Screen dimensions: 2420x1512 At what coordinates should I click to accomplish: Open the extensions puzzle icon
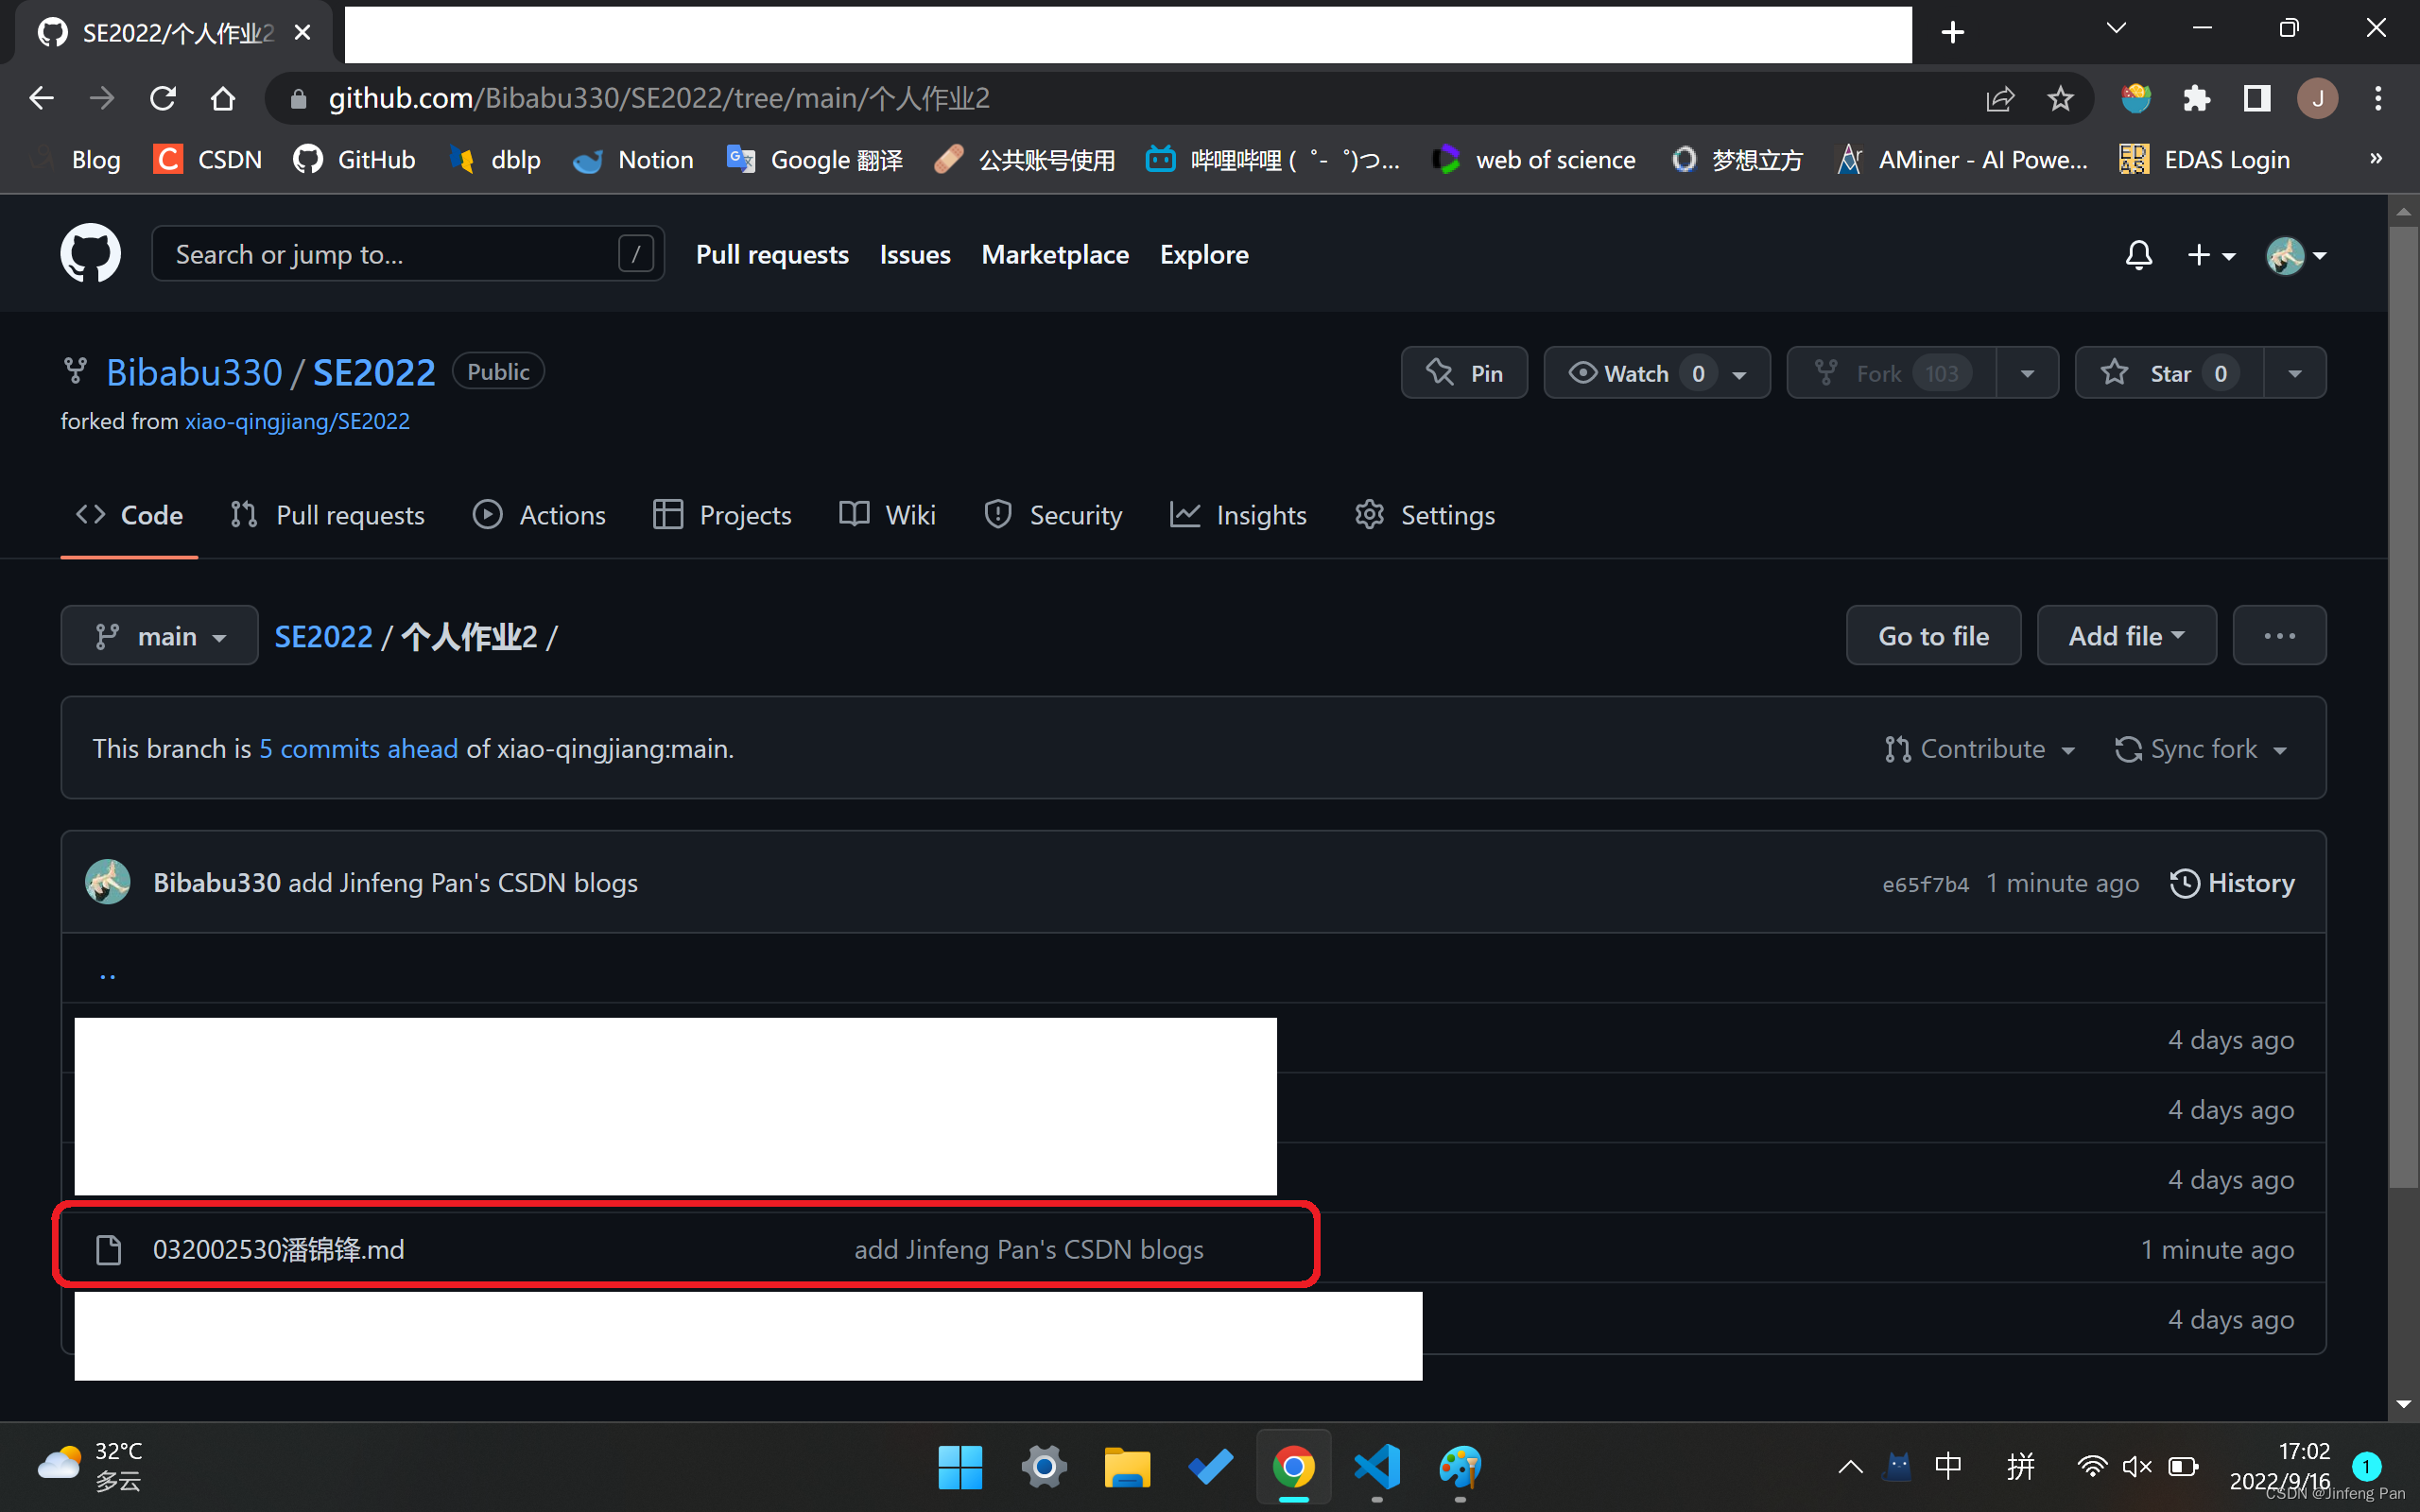2197,98
